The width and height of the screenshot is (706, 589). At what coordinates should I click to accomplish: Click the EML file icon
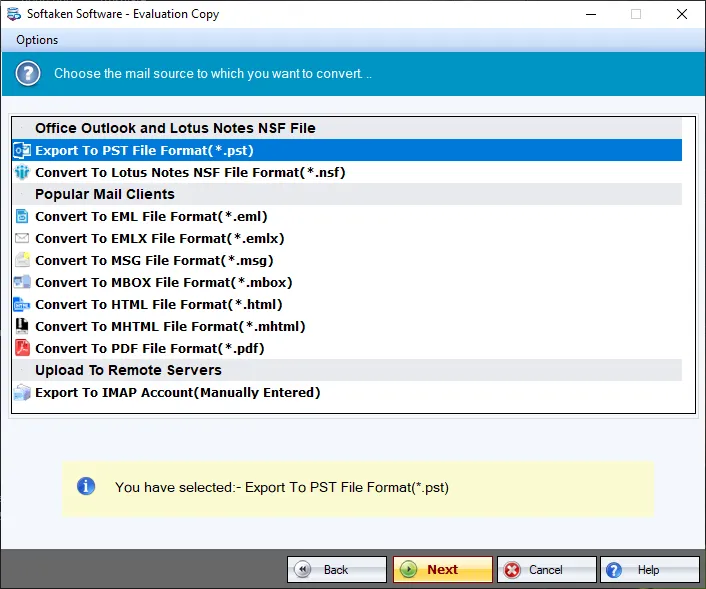click(22, 217)
